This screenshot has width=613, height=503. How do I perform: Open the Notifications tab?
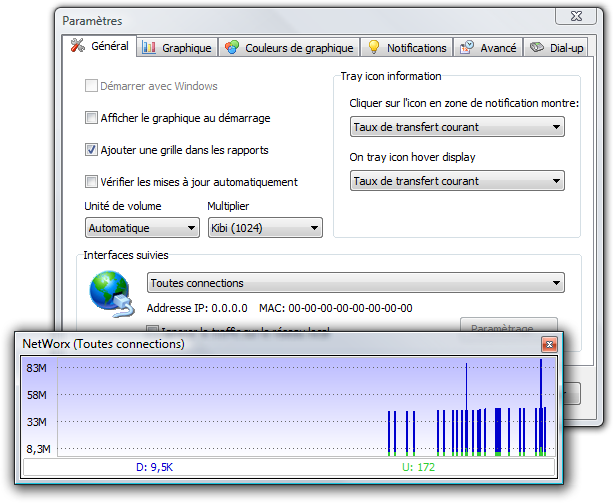click(407, 48)
